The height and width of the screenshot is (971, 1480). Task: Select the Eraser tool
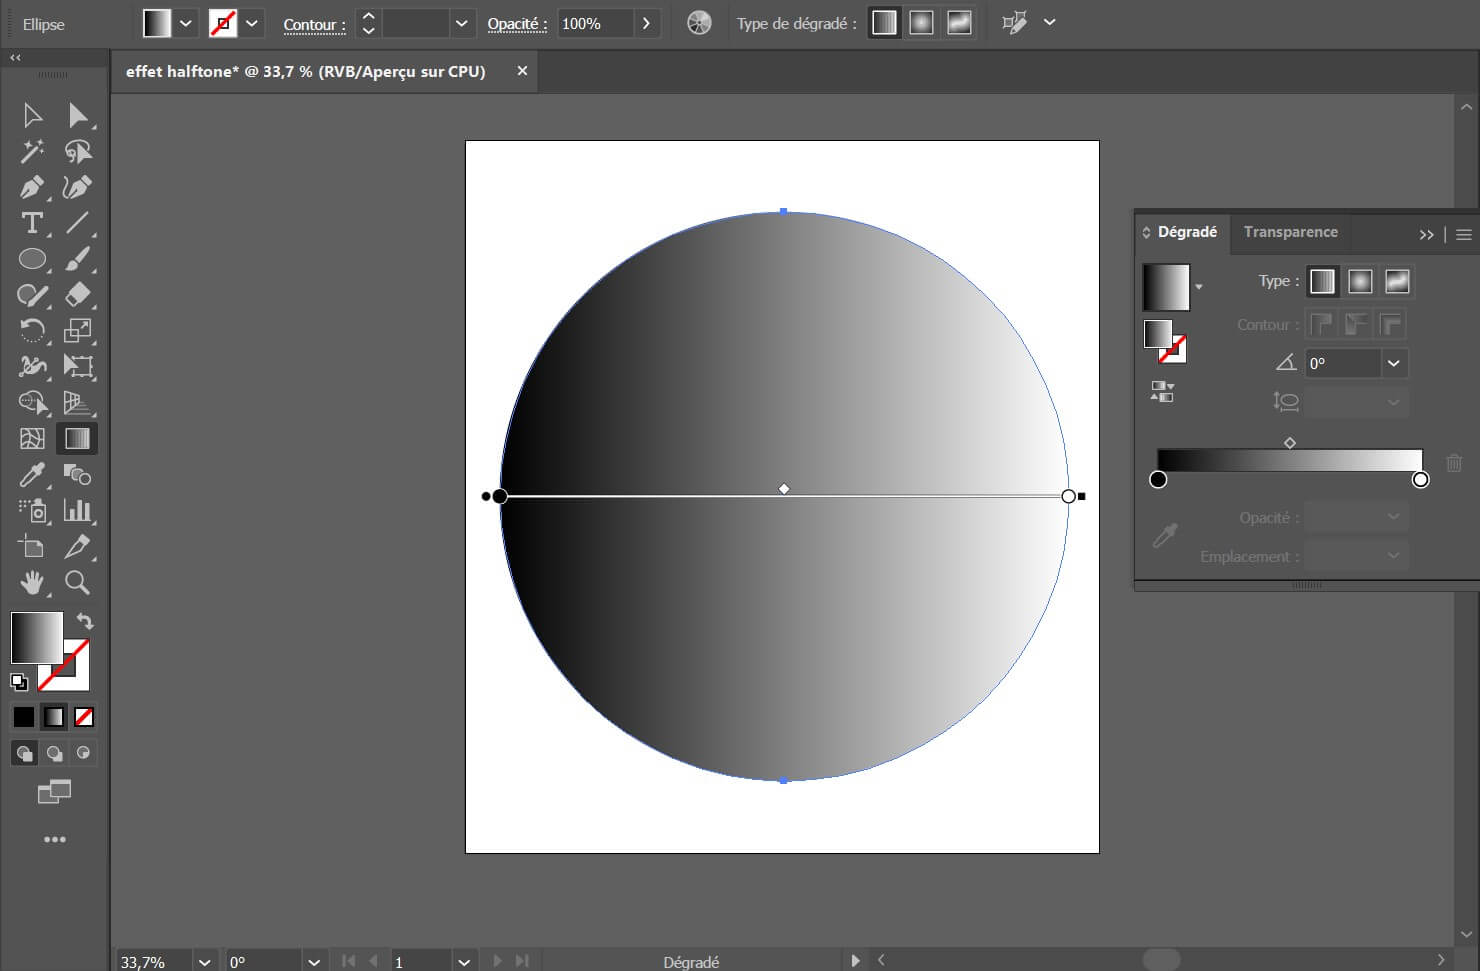(77, 295)
